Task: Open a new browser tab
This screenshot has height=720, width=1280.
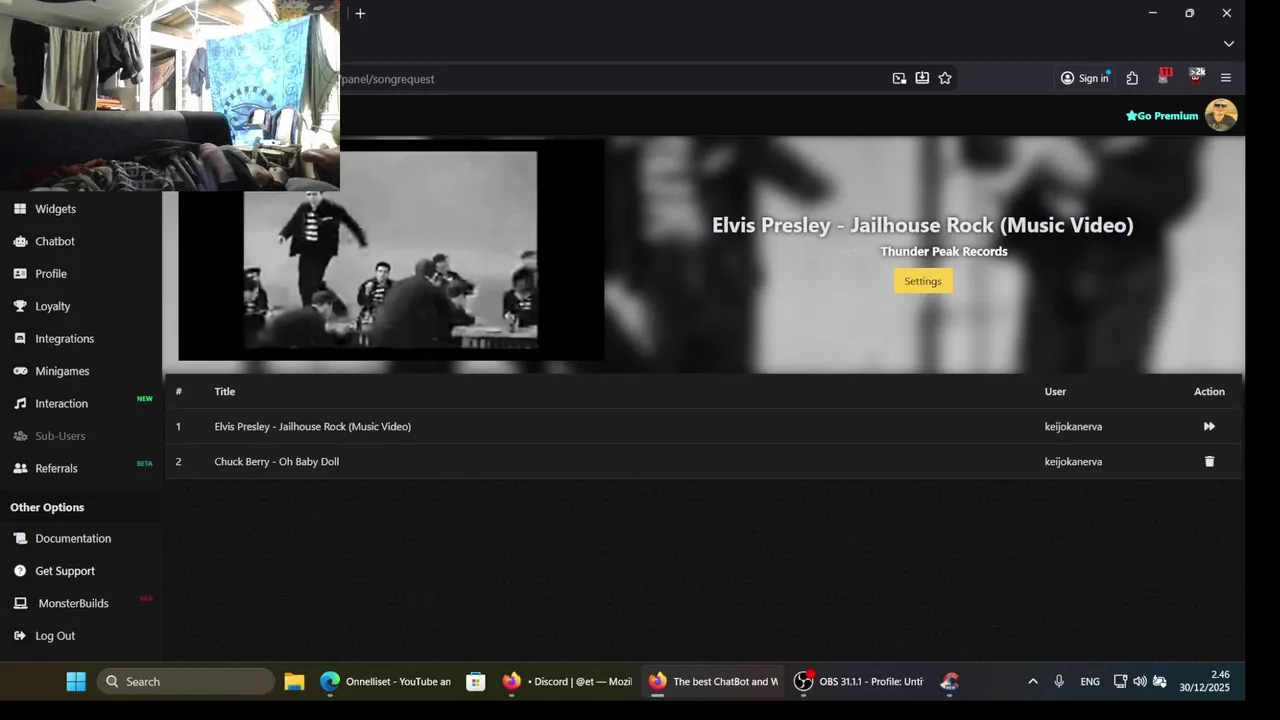Action: pos(360,13)
